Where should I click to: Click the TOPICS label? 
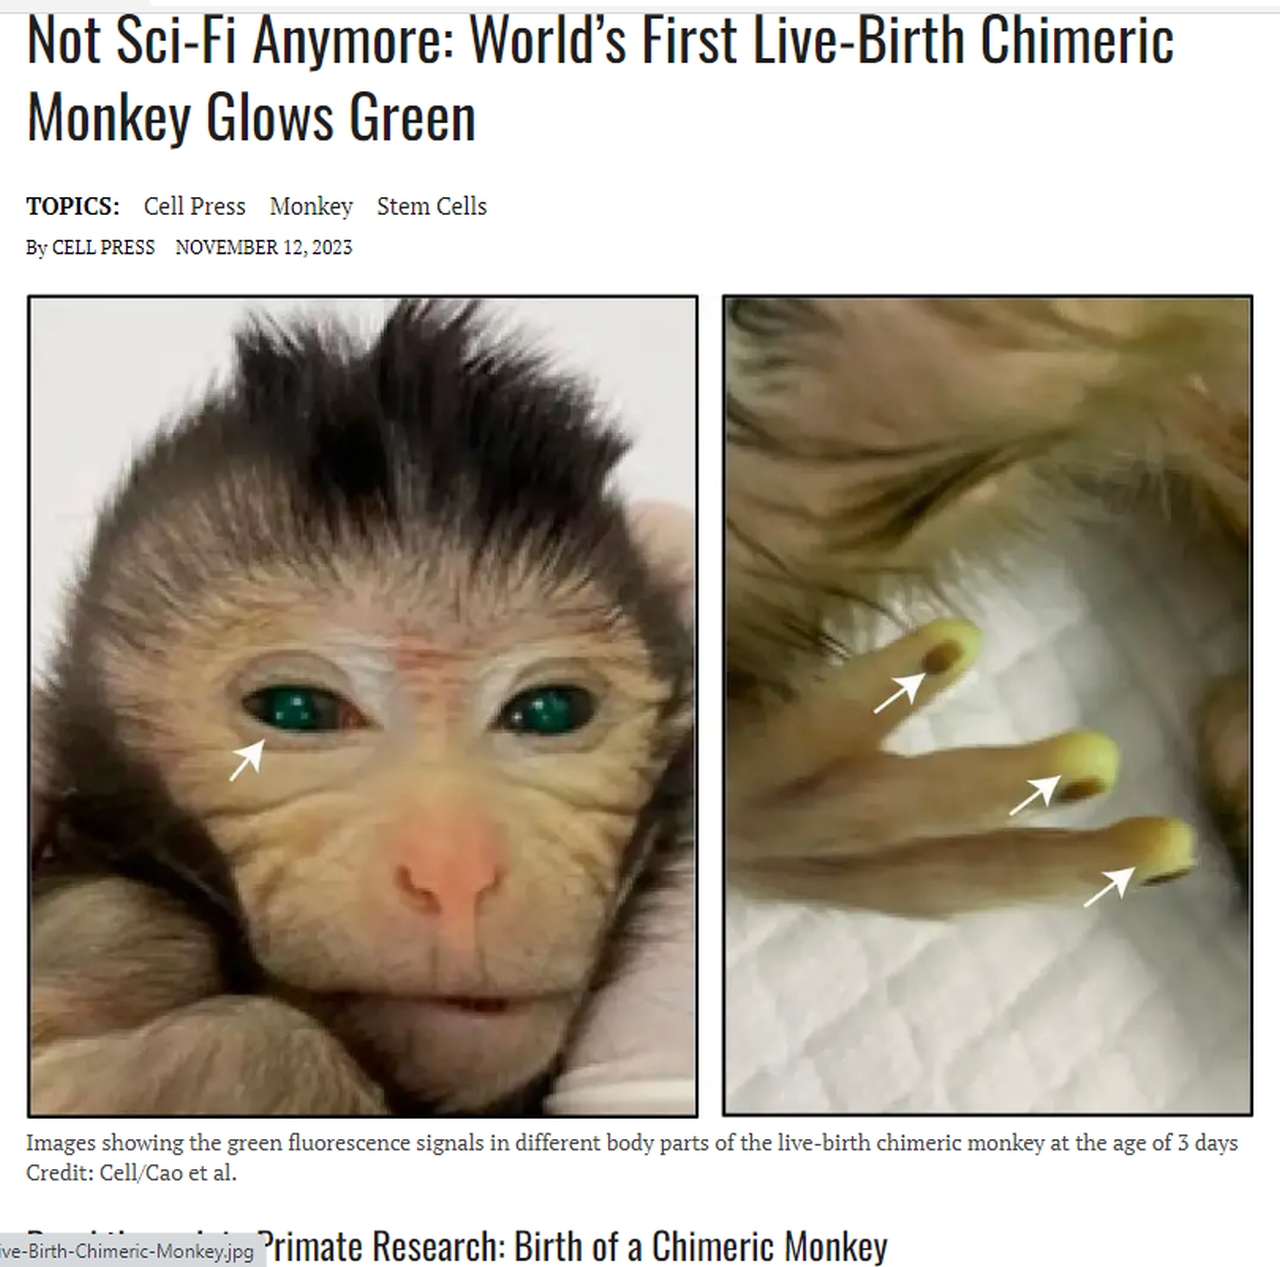point(73,206)
